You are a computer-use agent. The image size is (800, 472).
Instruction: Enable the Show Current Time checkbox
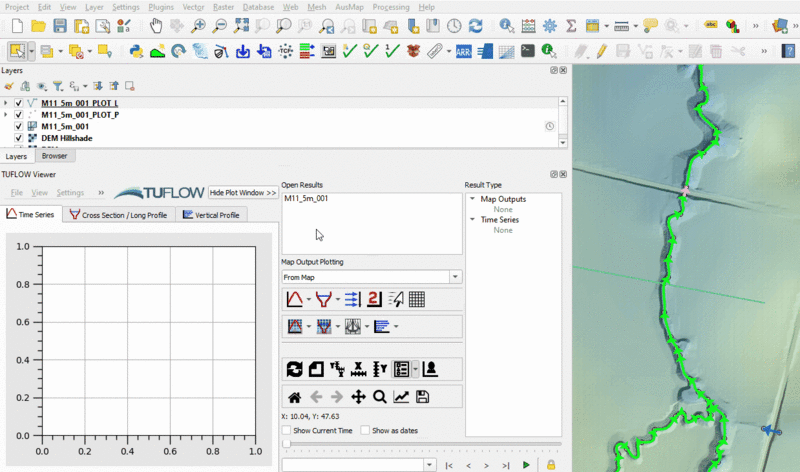pos(288,430)
